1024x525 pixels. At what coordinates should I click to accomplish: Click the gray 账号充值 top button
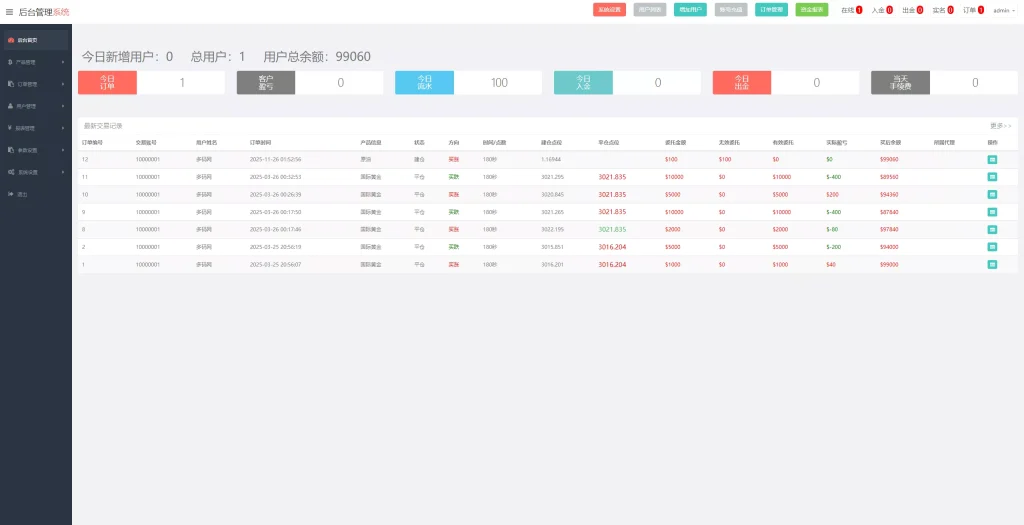coord(731,10)
